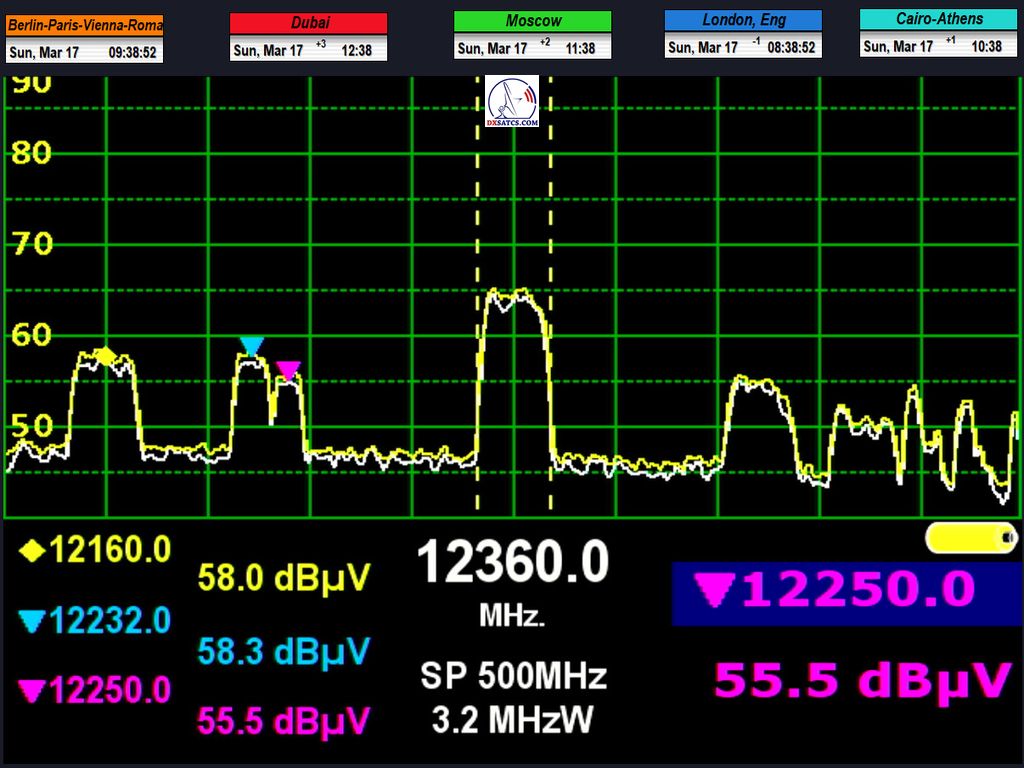Click the 12360.0 center frequency readout
1024x768 pixels.
(x=512, y=562)
